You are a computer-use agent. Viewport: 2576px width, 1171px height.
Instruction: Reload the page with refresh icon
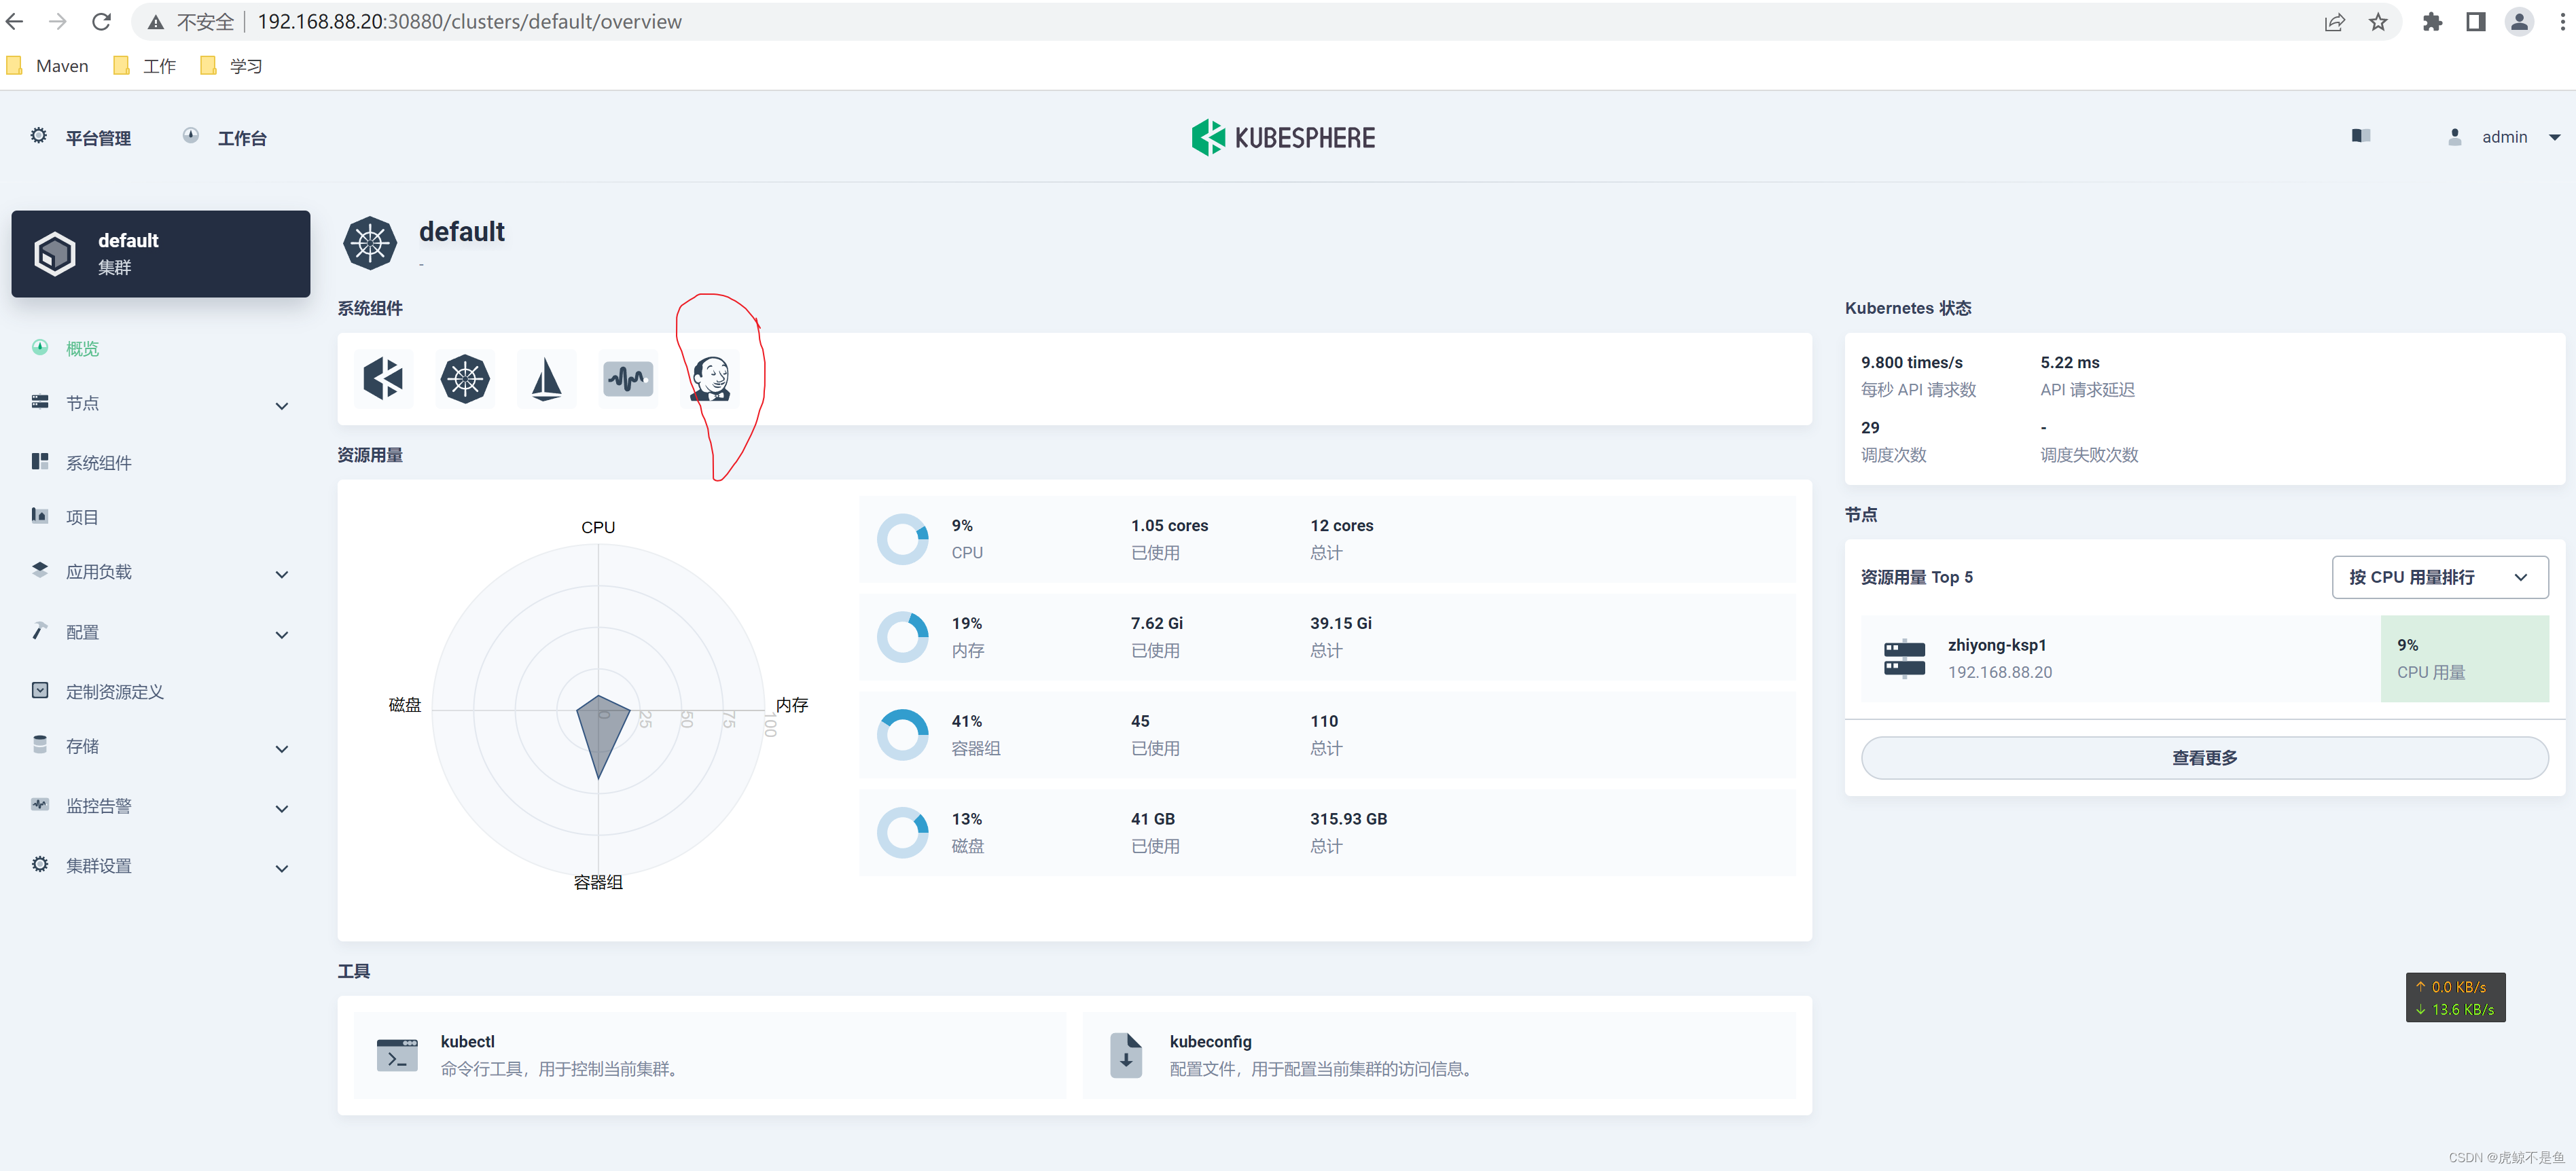(101, 21)
